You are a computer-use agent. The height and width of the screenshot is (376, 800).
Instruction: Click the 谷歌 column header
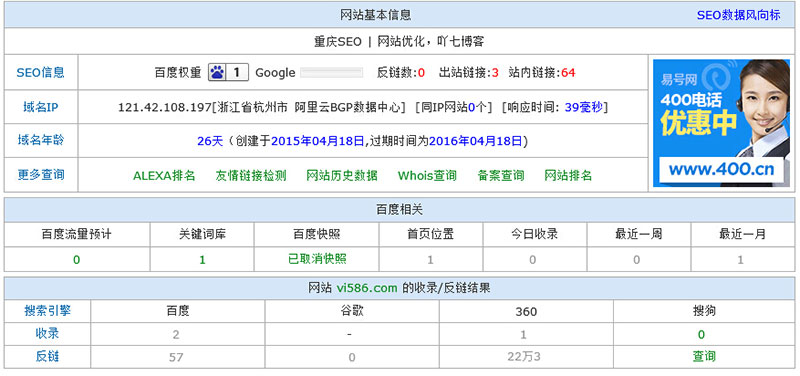352,311
